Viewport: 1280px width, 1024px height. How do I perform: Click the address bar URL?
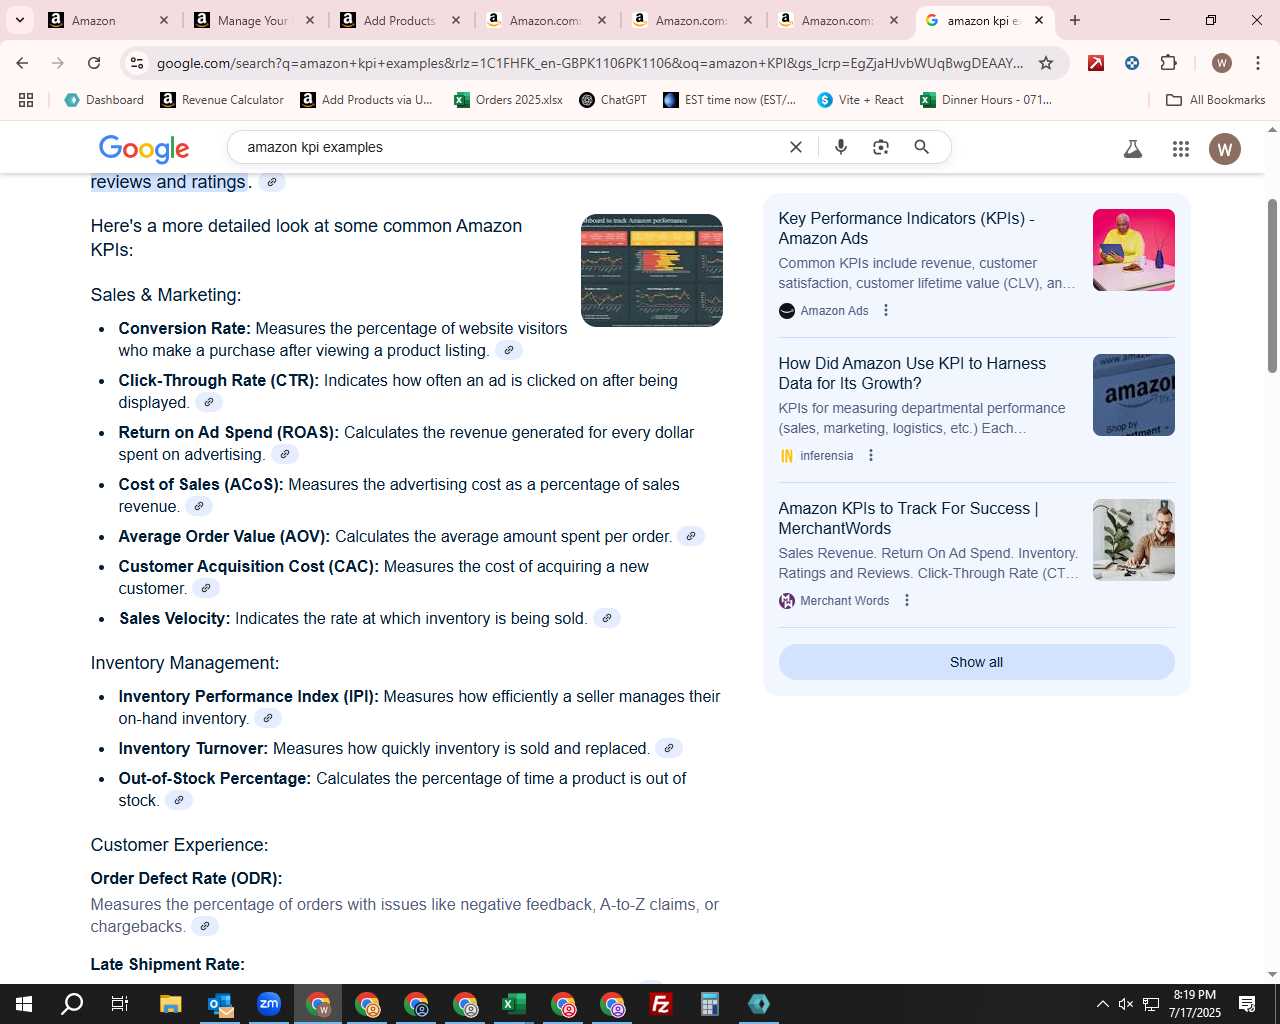pyautogui.click(x=590, y=63)
